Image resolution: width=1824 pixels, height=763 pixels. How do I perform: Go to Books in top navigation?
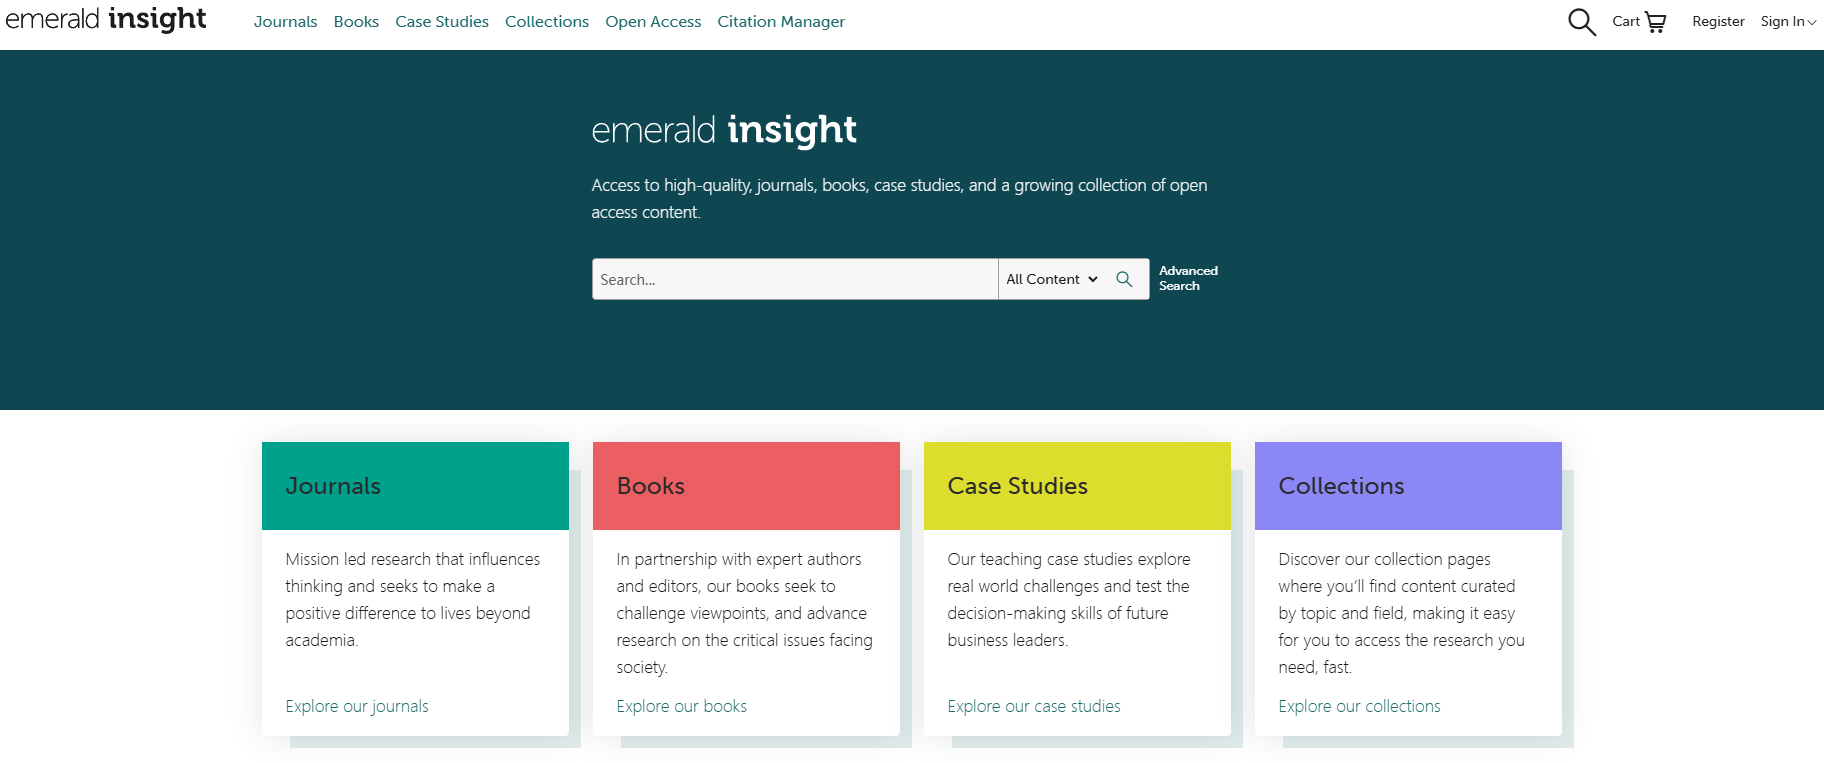coord(356,22)
